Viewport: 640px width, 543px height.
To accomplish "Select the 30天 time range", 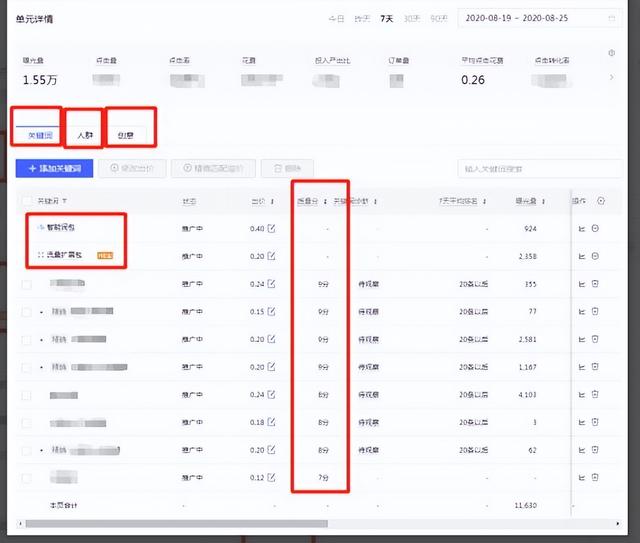I will point(411,19).
